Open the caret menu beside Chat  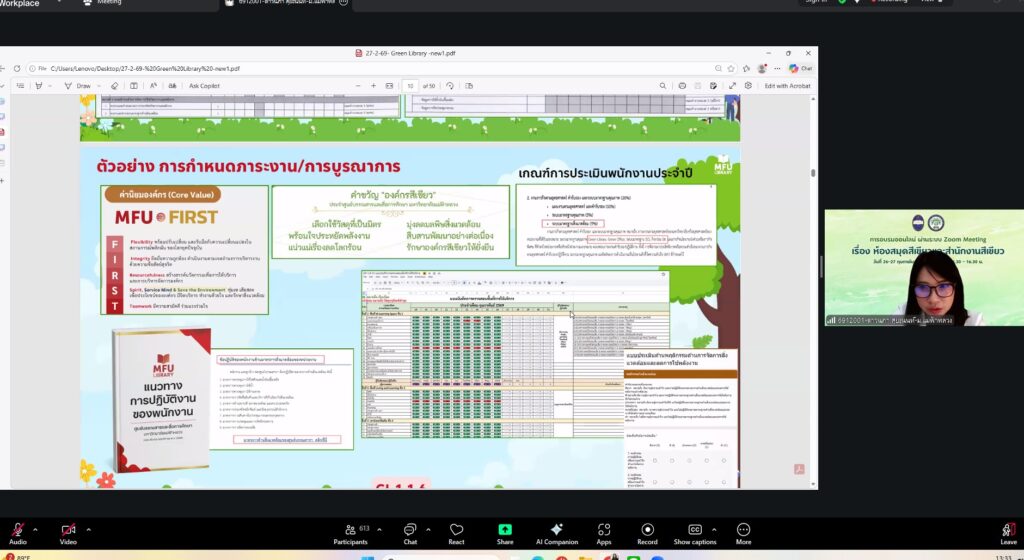(x=429, y=529)
